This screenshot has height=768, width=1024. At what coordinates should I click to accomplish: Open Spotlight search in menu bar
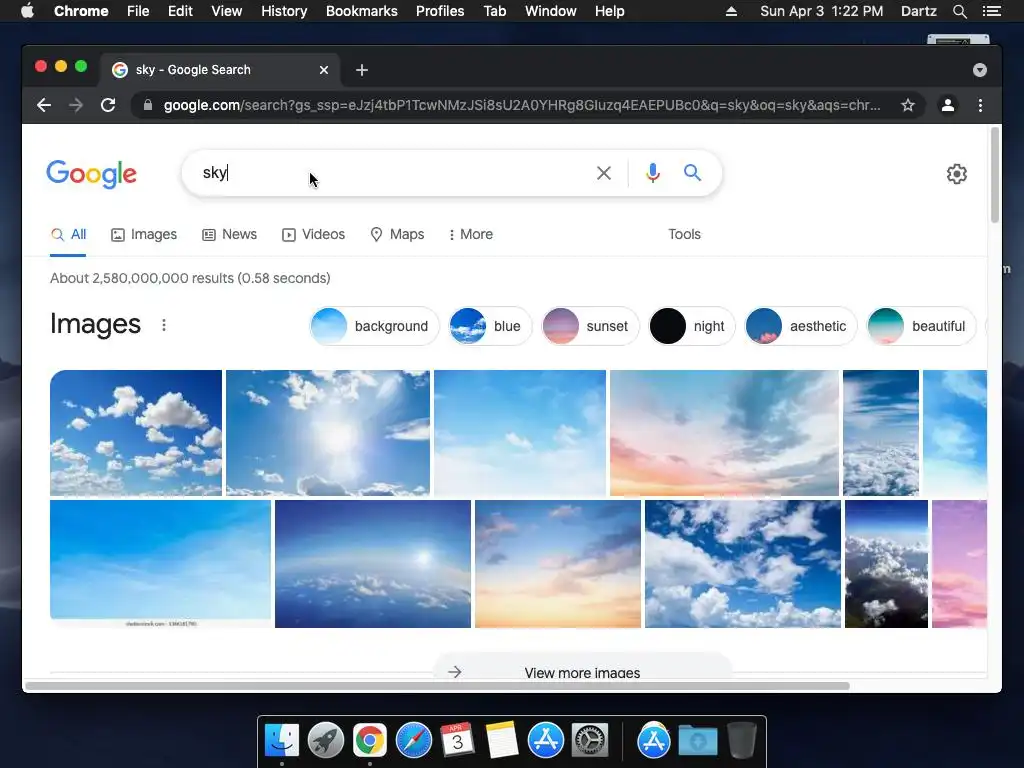point(959,11)
